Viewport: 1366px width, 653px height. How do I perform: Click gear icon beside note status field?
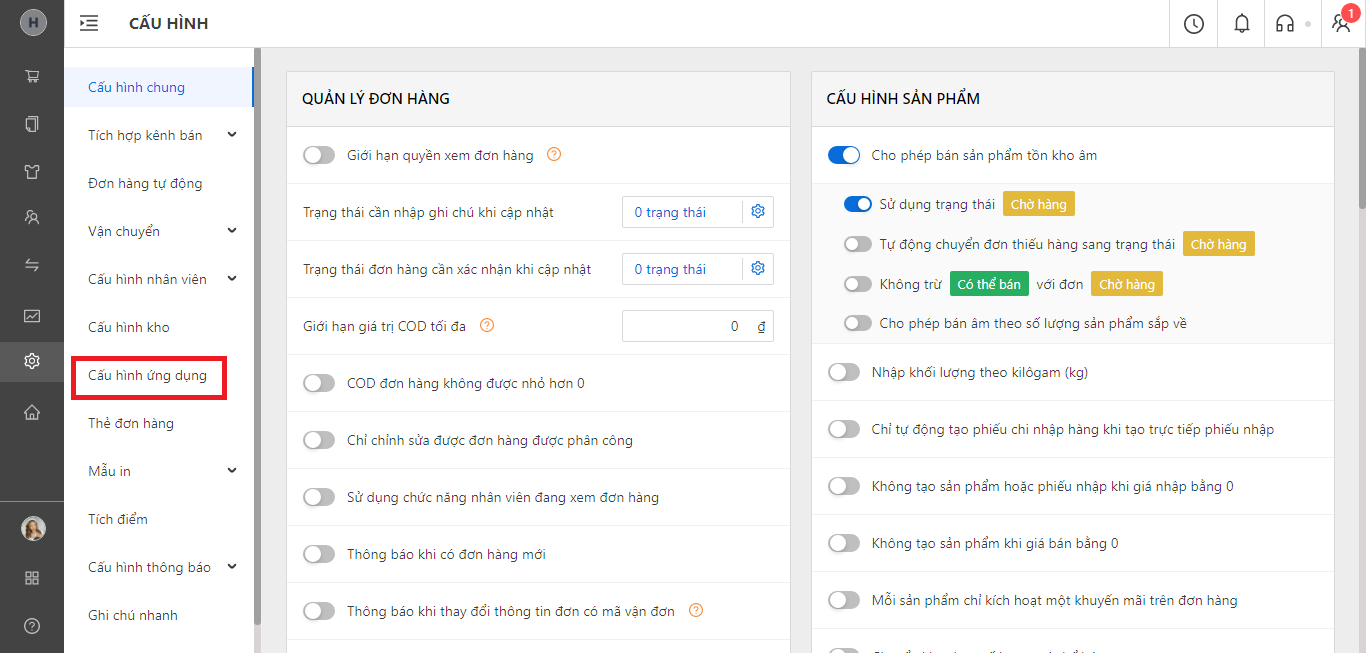coord(758,212)
